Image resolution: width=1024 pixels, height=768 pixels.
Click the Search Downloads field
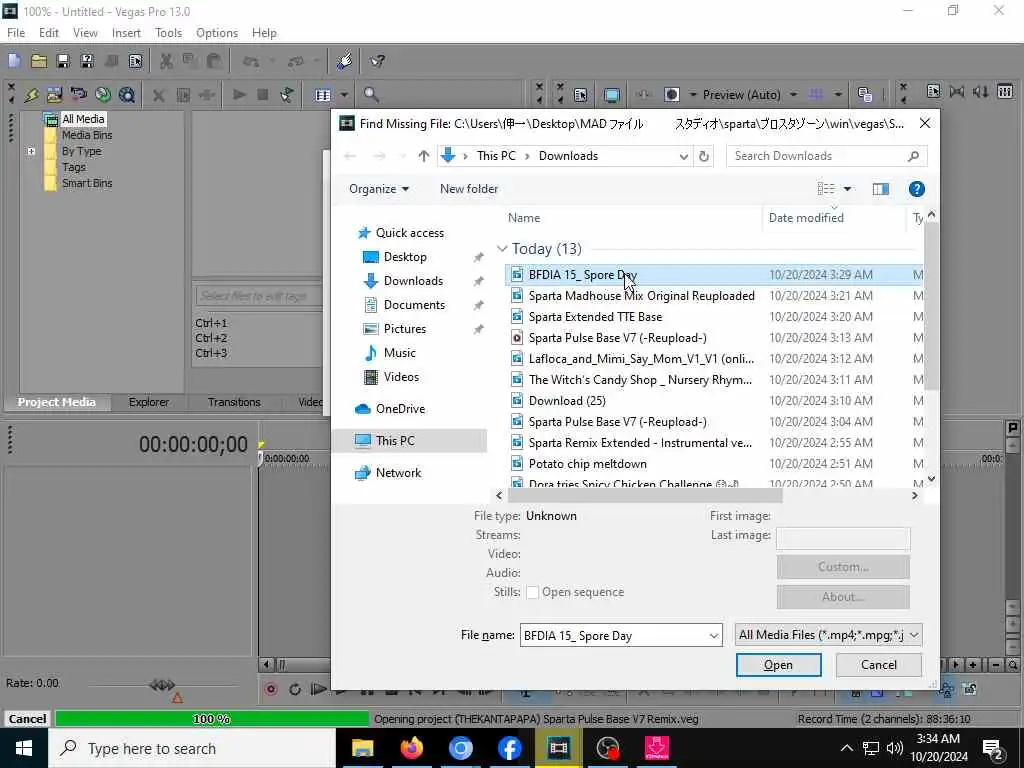coord(826,156)
